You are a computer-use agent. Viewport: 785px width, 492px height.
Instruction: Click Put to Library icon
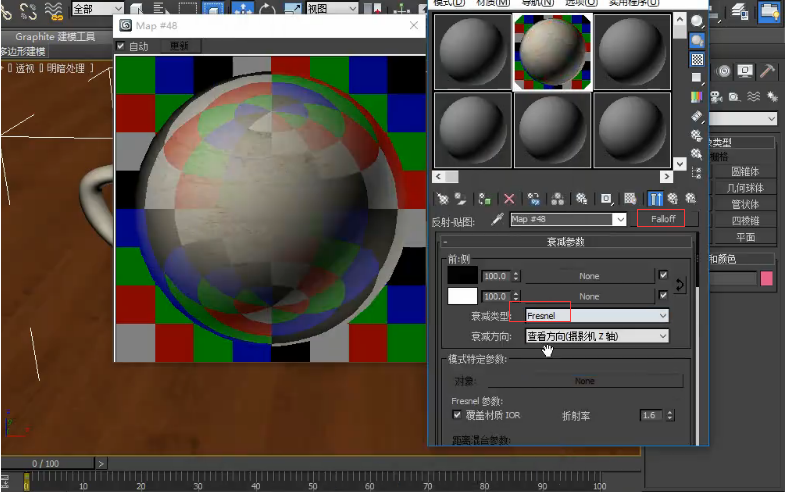[581, 199]
